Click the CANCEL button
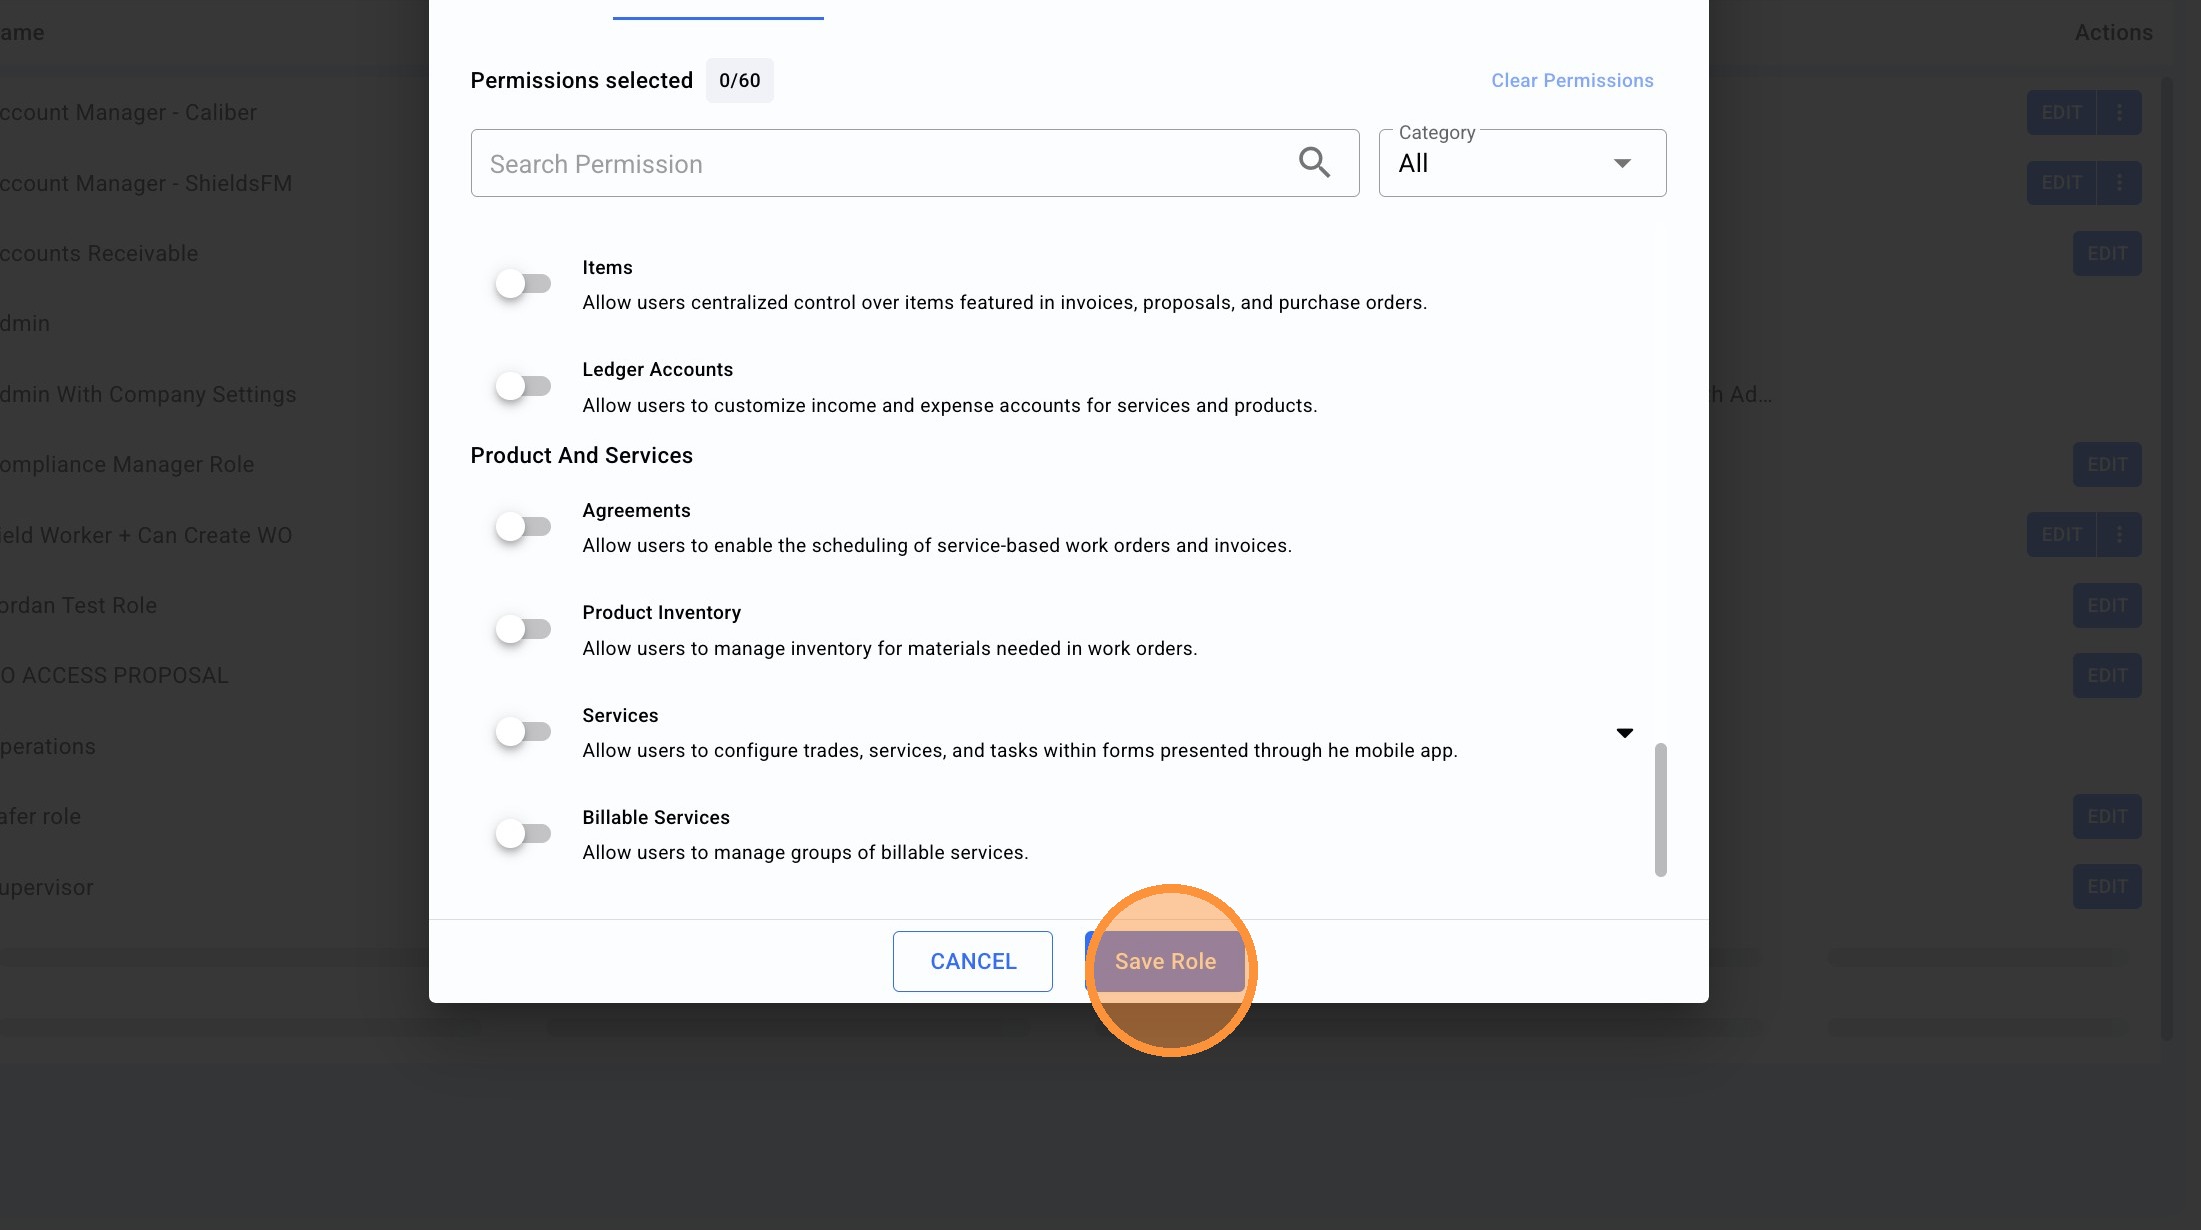Viewport: 2201px width, 1230px height. point(973,961)
